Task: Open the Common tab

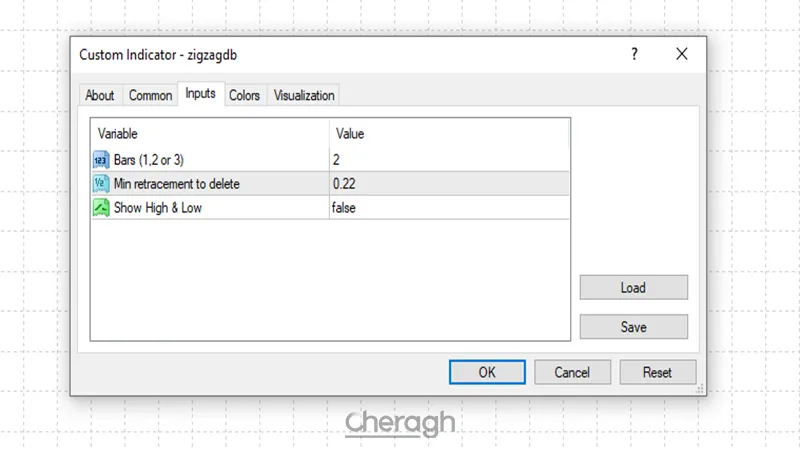Action: click(151, 96)
